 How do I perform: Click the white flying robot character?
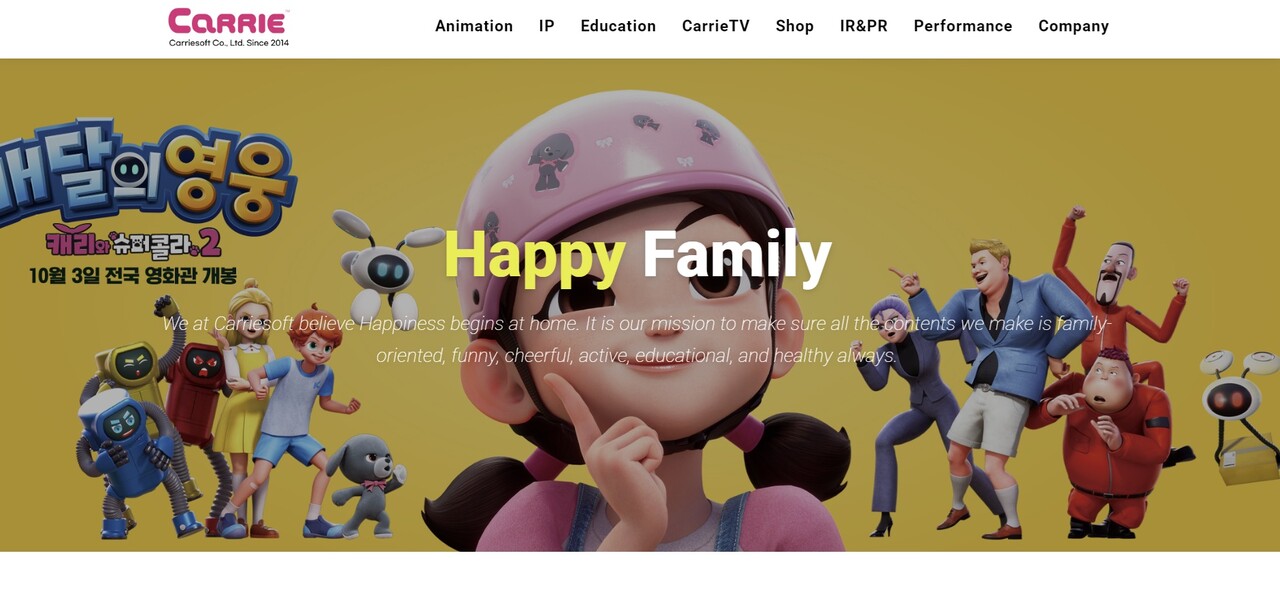[x=385, y=262]
